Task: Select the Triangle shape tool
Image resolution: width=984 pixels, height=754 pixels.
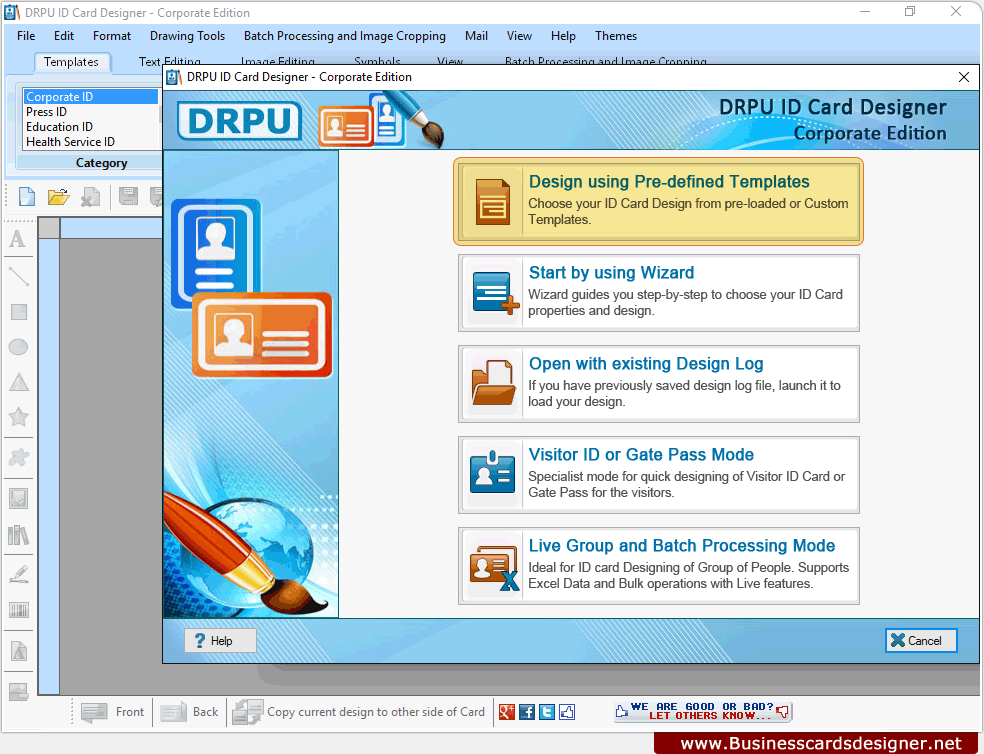Action: [19, 382]
